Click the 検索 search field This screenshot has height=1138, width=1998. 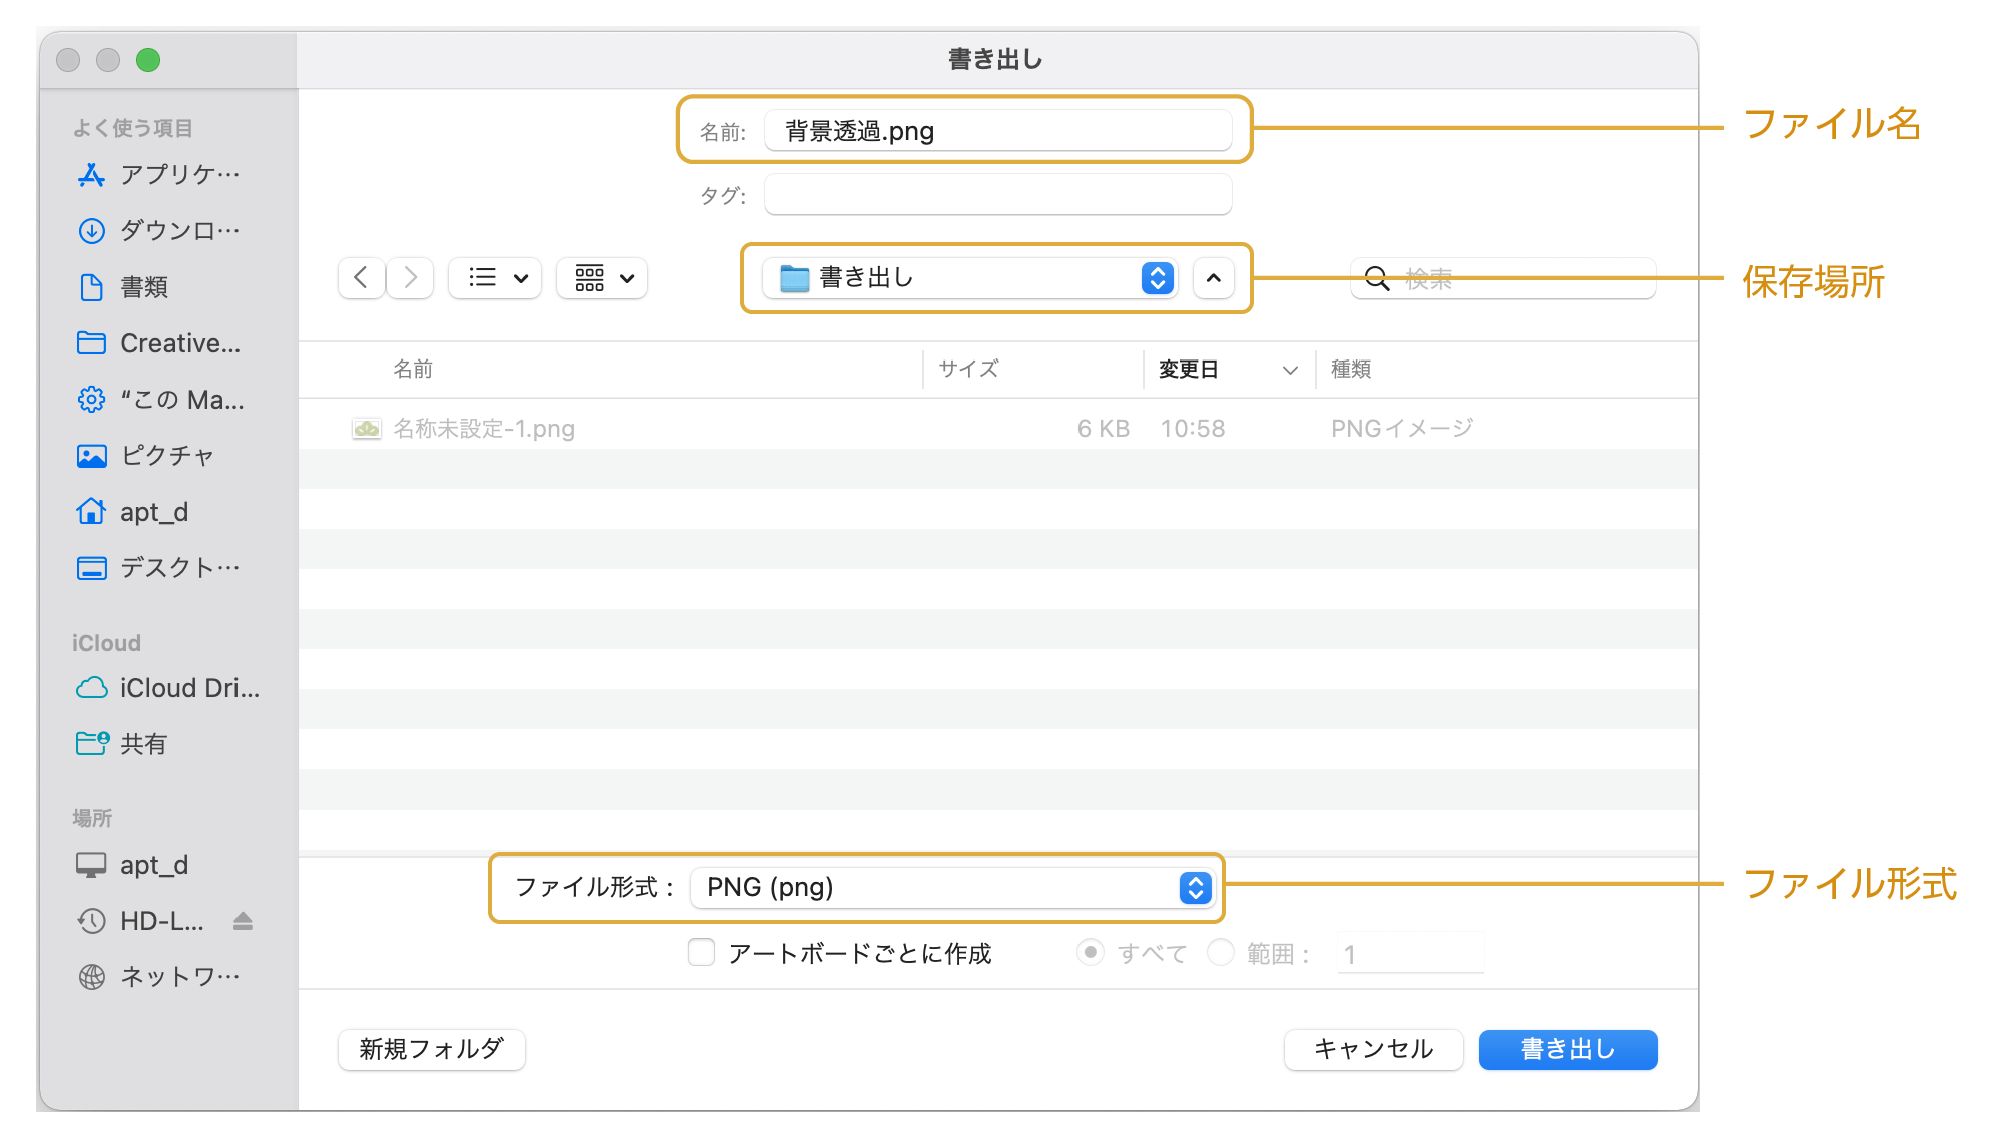[1503, 279]
